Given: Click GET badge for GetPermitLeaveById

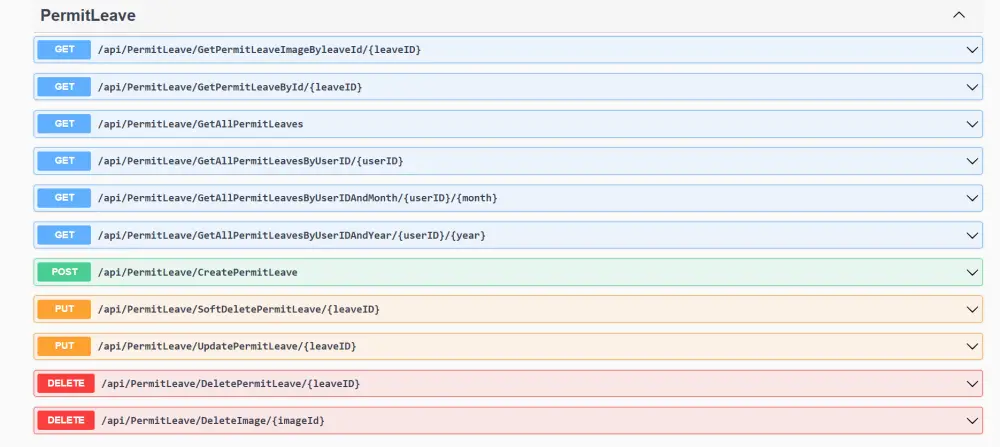Looking at the screenshot, I should click(x=64, y=87).
